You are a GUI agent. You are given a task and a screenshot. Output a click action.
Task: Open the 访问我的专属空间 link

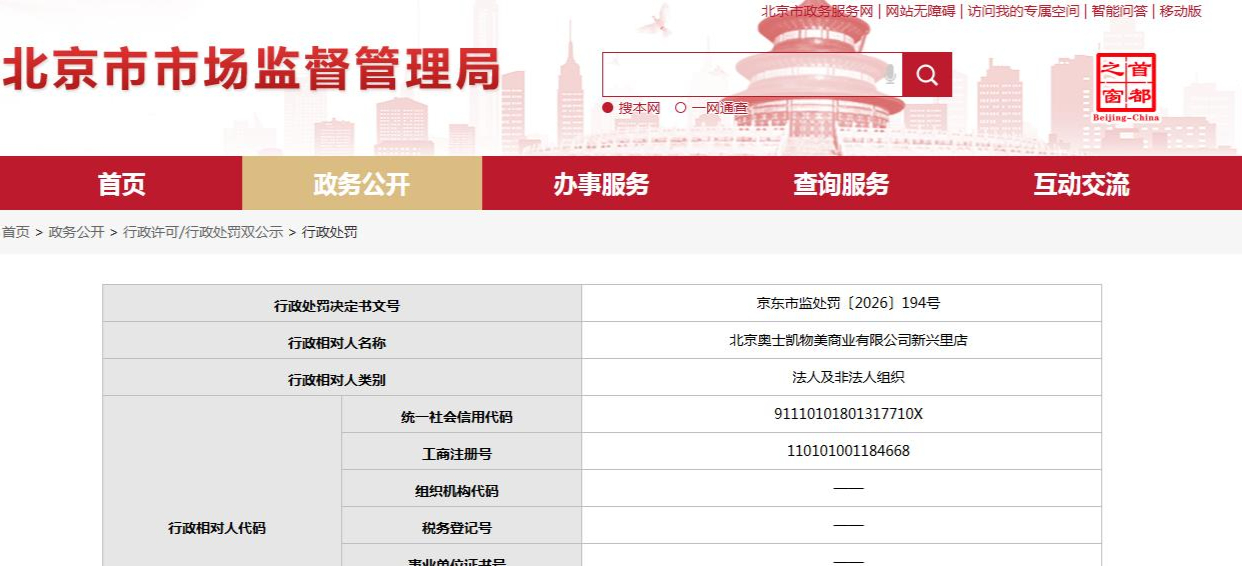tap(1023, 11)
